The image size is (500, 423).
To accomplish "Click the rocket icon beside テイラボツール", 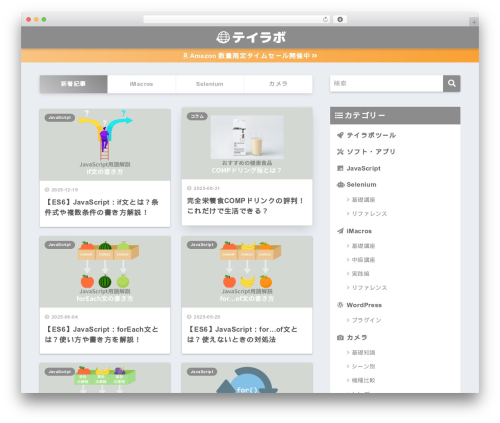I will 340,135.
